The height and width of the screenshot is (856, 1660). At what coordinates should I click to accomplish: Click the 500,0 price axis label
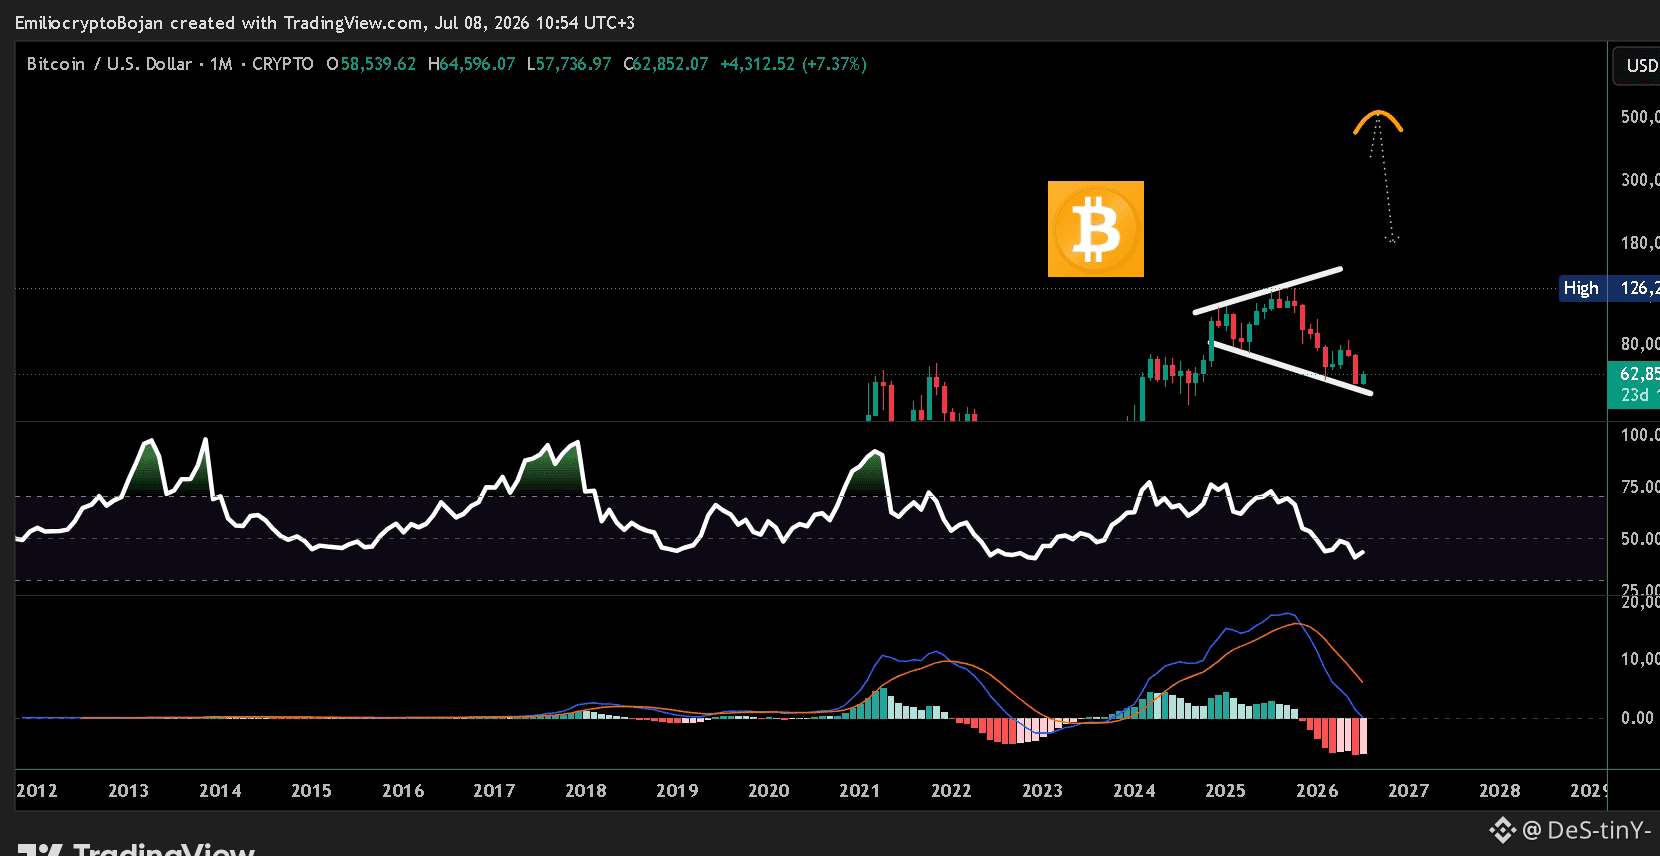[x=1640, y=117]
